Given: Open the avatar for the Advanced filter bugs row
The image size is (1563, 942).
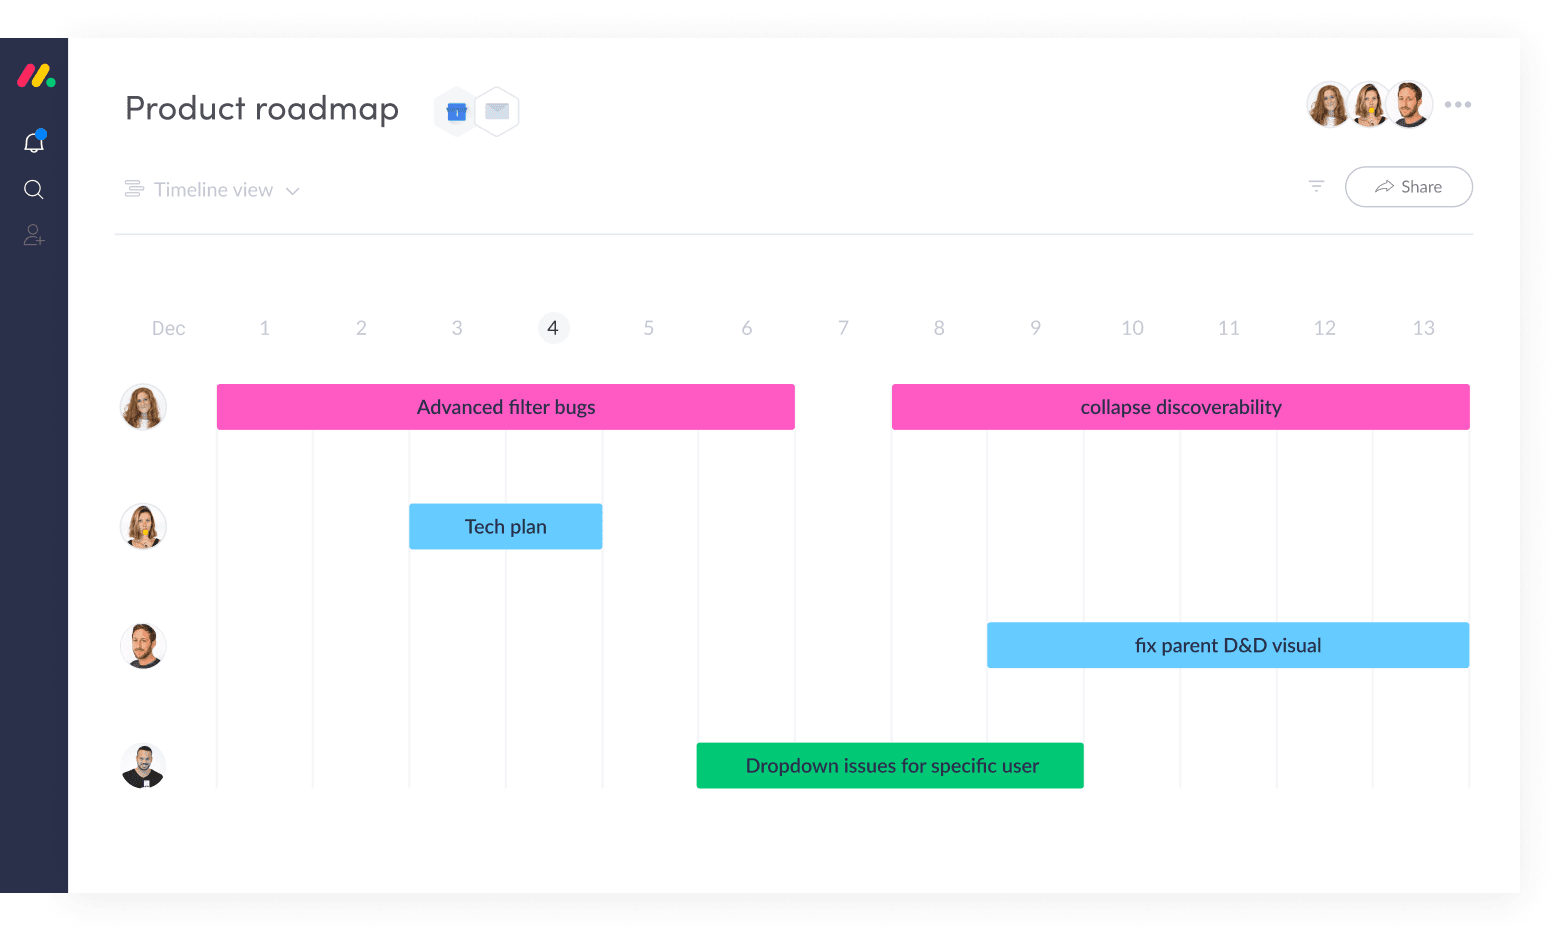Looking at the screenshot, I should [143, 407].
